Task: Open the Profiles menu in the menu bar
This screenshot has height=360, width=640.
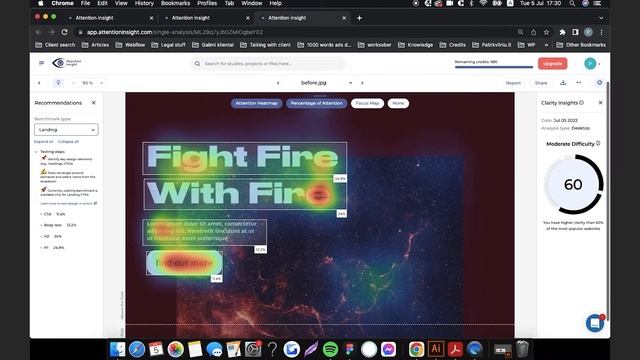Action: tap(207, 3)
